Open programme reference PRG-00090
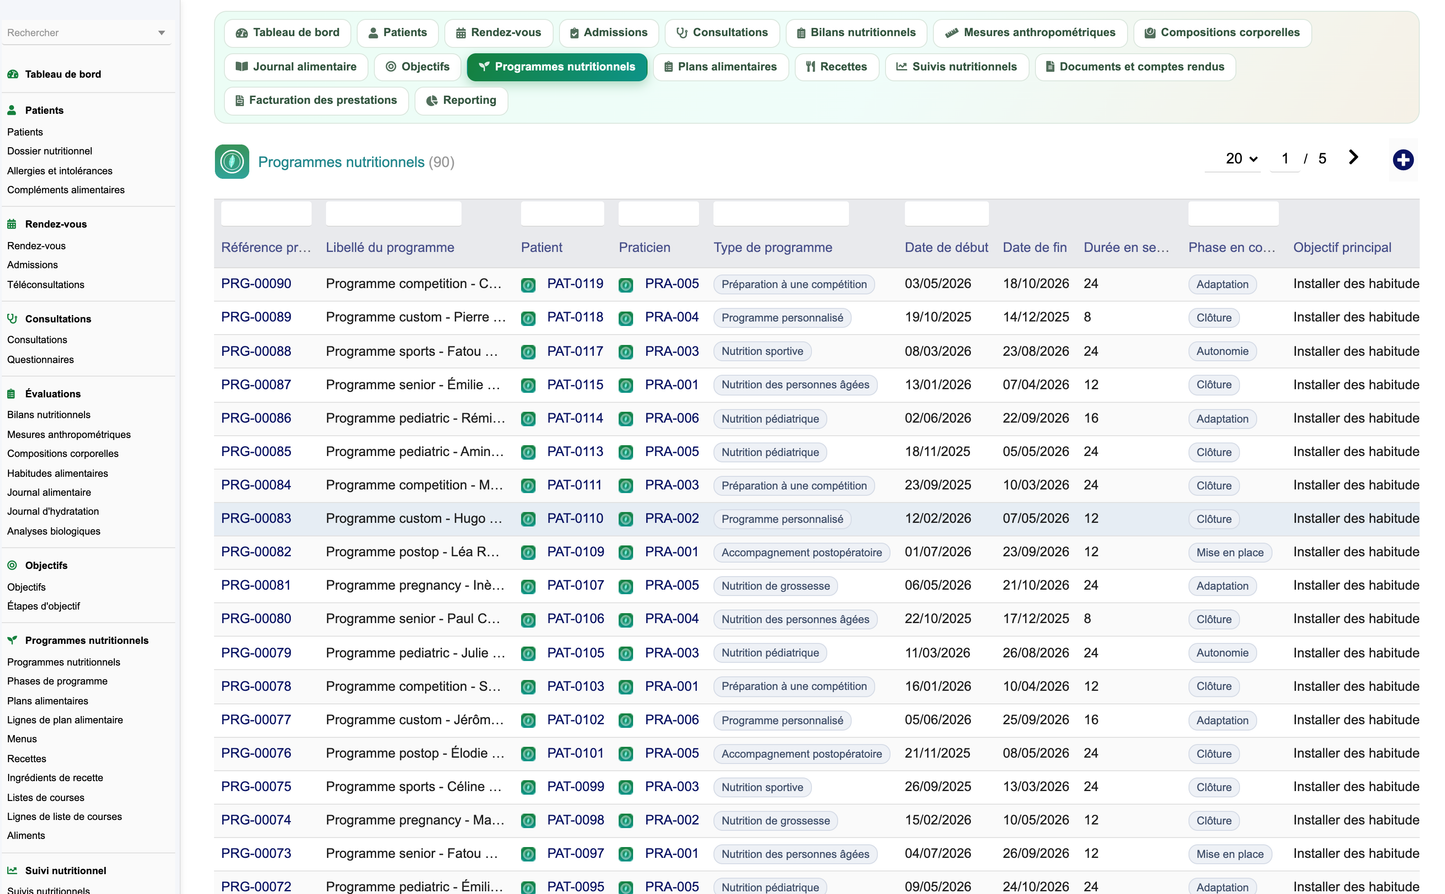 click(256, 284)
